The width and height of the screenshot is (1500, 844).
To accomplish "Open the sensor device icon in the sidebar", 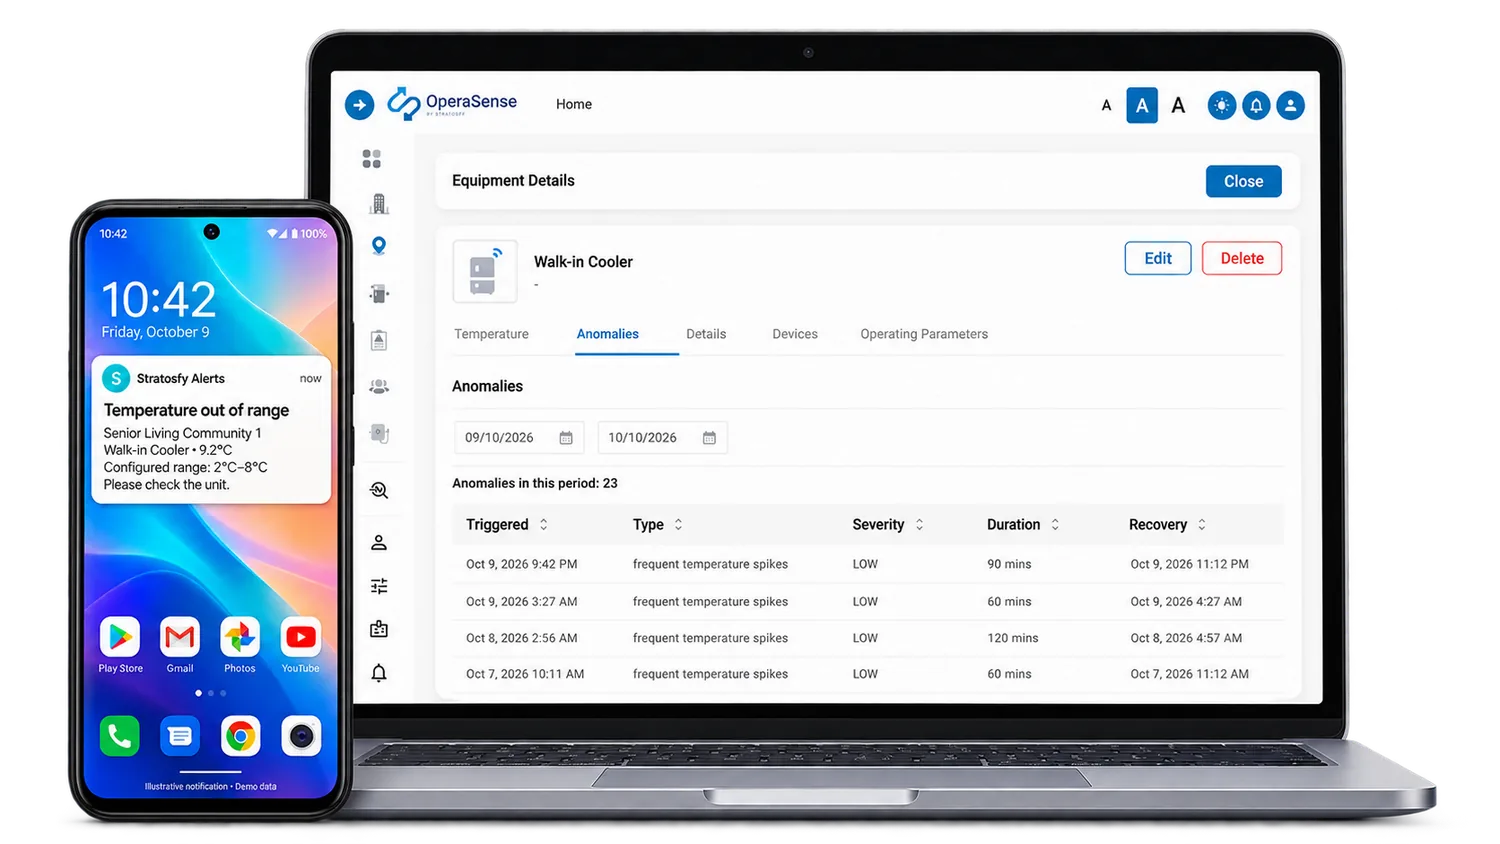I will 379,433.
